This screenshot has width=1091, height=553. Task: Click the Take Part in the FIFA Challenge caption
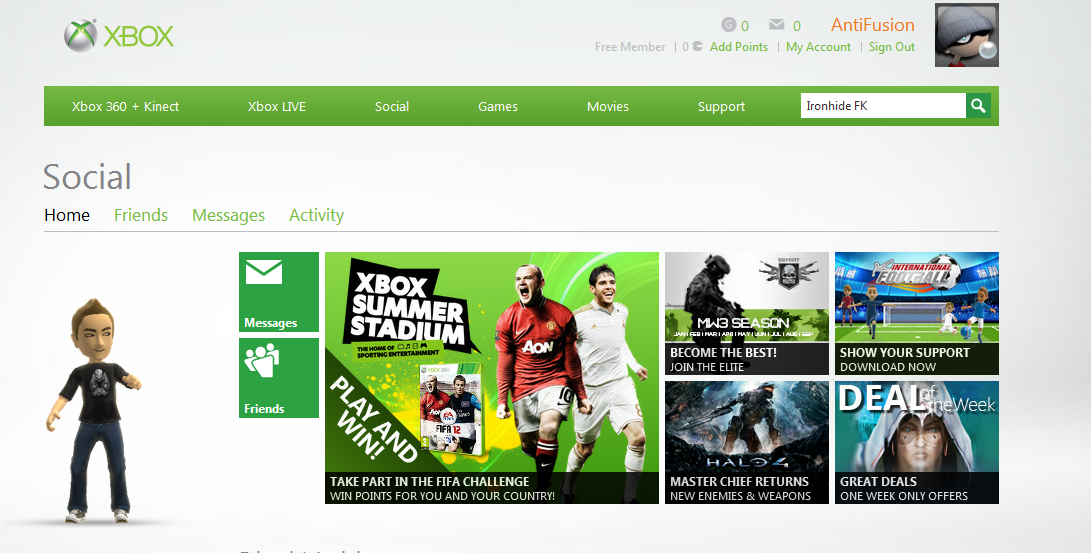click(429, 481)
